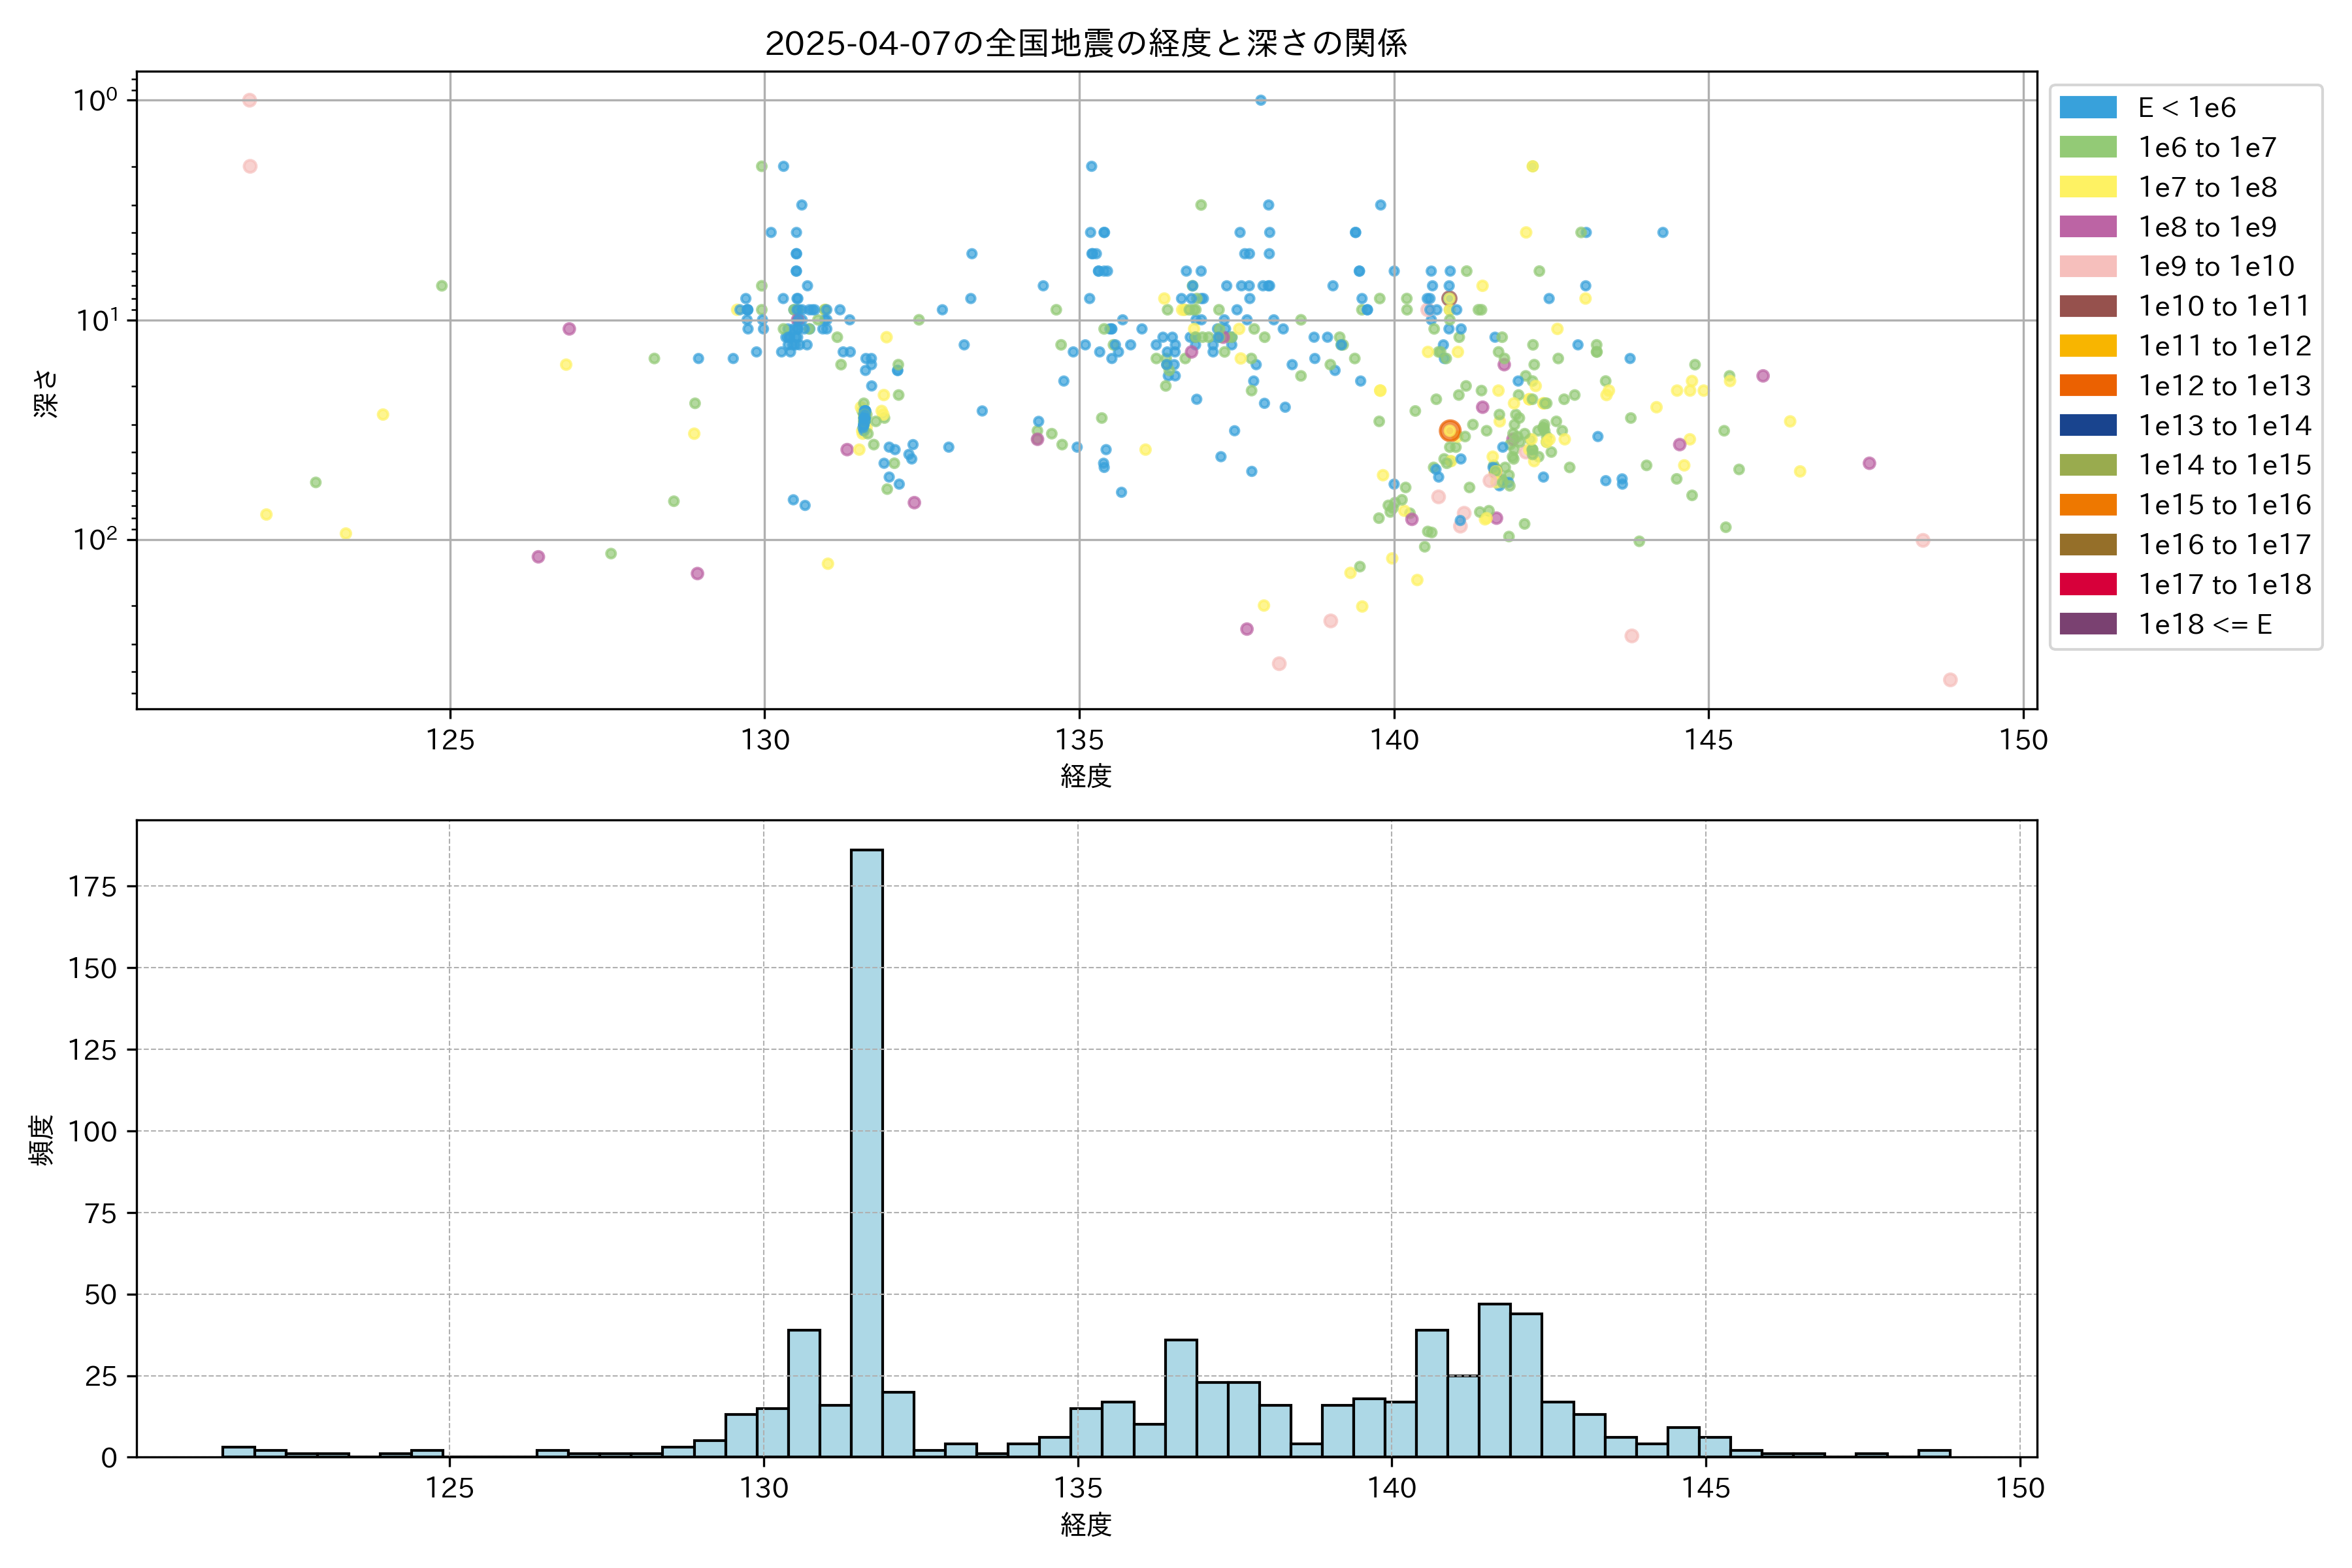Click the tallest histogram bar near longitude 131.5
This screenshot has height=1568, width=2352.
866,1150
